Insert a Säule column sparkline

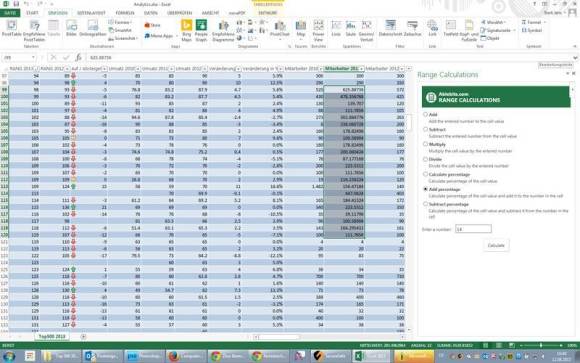[x=351, y=29]
